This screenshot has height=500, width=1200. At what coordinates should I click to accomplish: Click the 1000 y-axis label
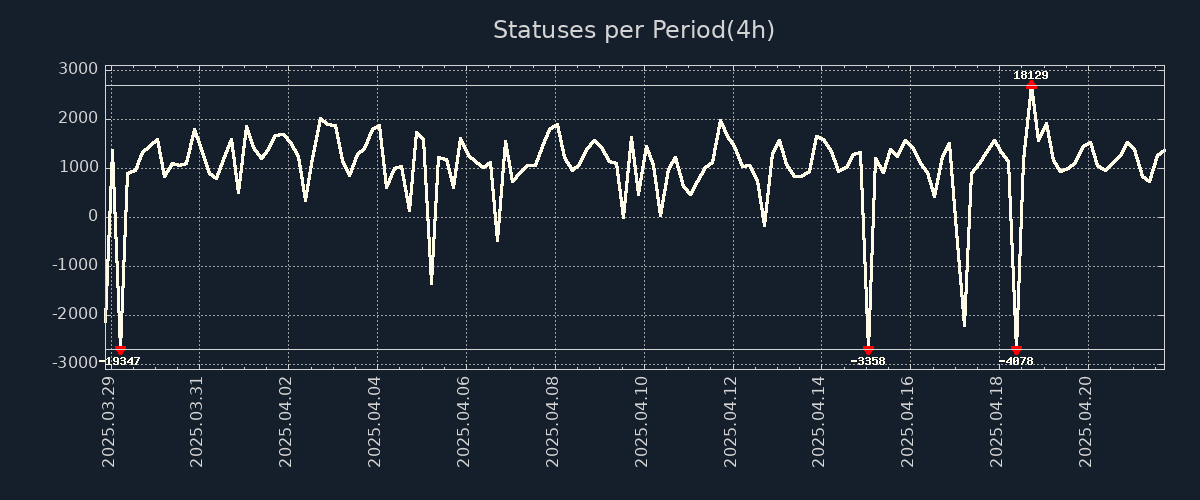pos(79,167)
